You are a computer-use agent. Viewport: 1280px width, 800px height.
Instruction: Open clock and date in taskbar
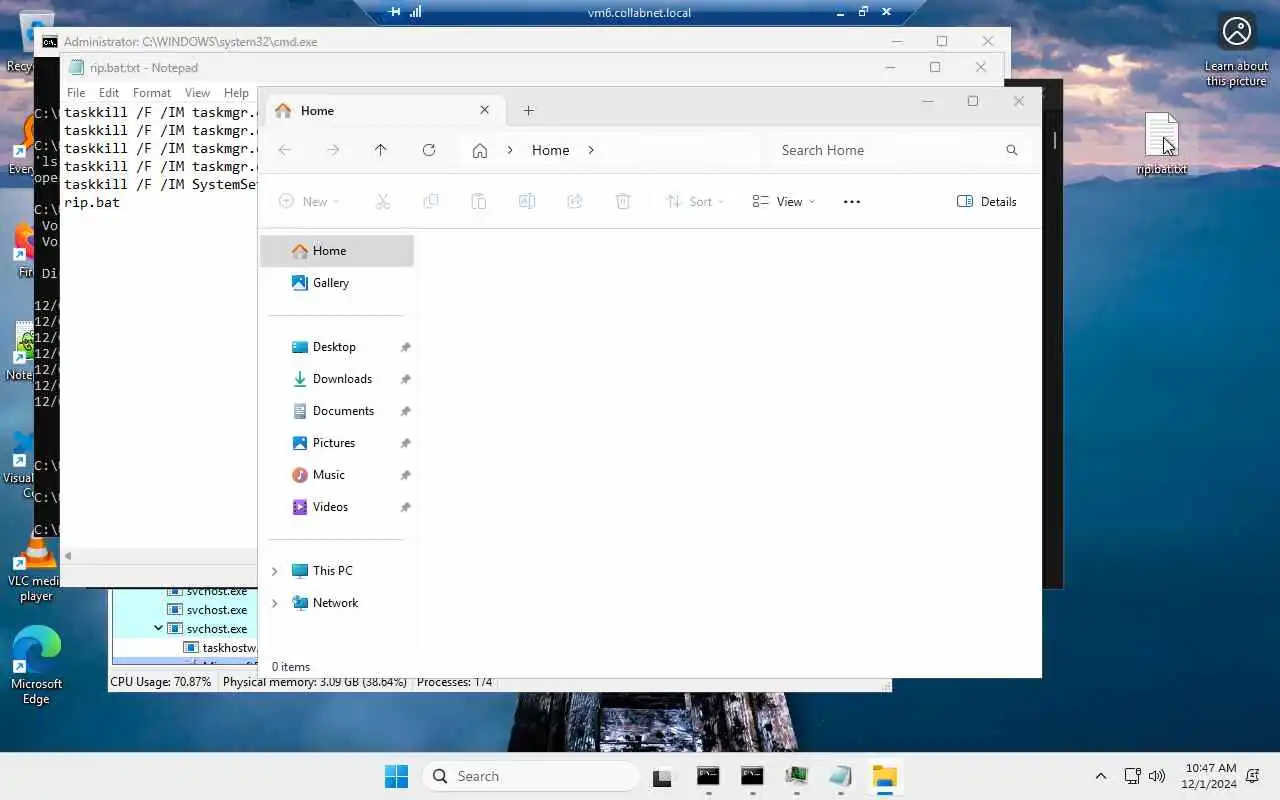coord(1210,776)
